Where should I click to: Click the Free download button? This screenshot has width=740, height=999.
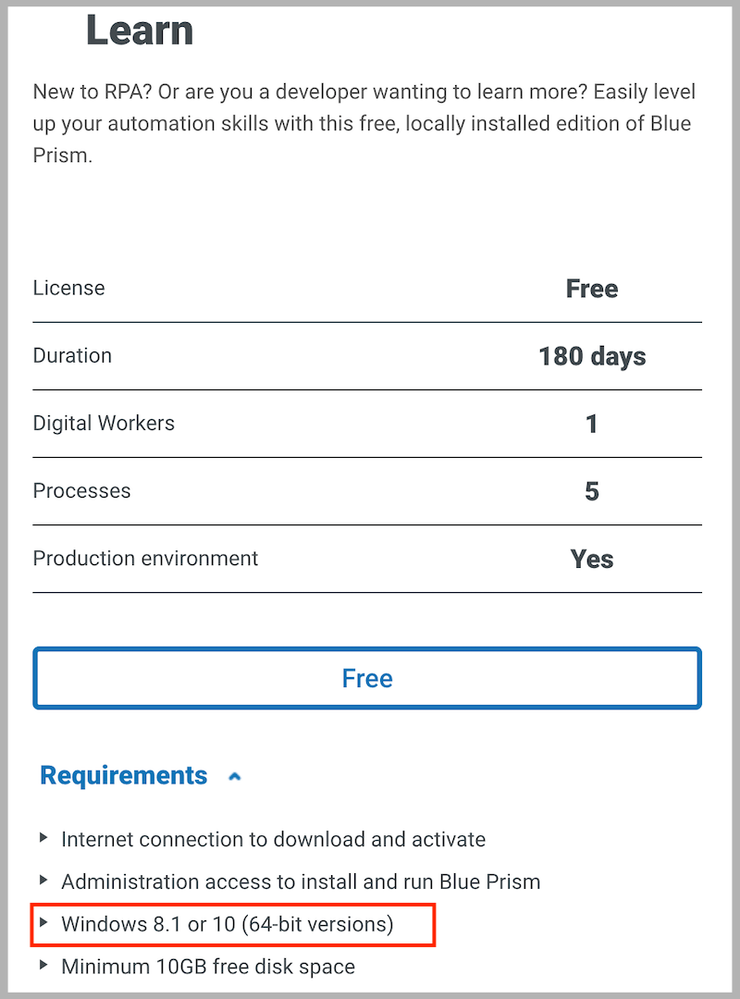pyautogui.click(x=367, y=679)
